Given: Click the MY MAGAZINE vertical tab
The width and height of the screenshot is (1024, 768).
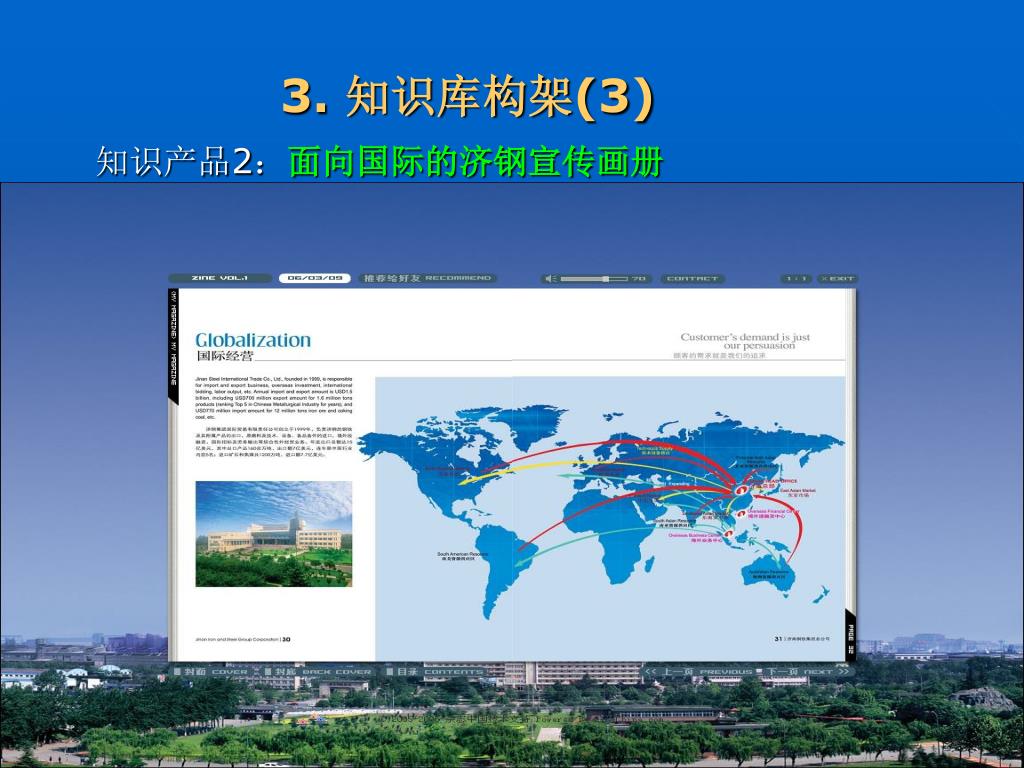Looking at the screenshot, I should click(x=173, y=346).
